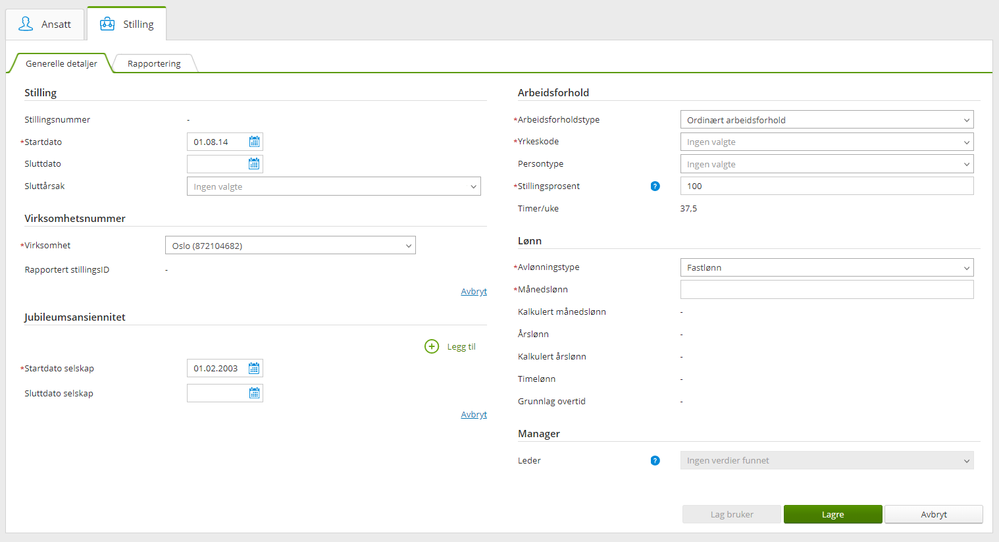The image size is (999, 542).
Task: Open calendar for Startdato selskap
Action: [x=254, y=368]
